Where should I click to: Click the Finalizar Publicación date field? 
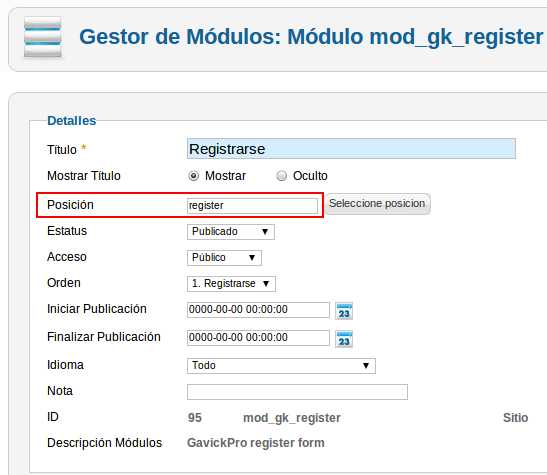tap(258, 338)
